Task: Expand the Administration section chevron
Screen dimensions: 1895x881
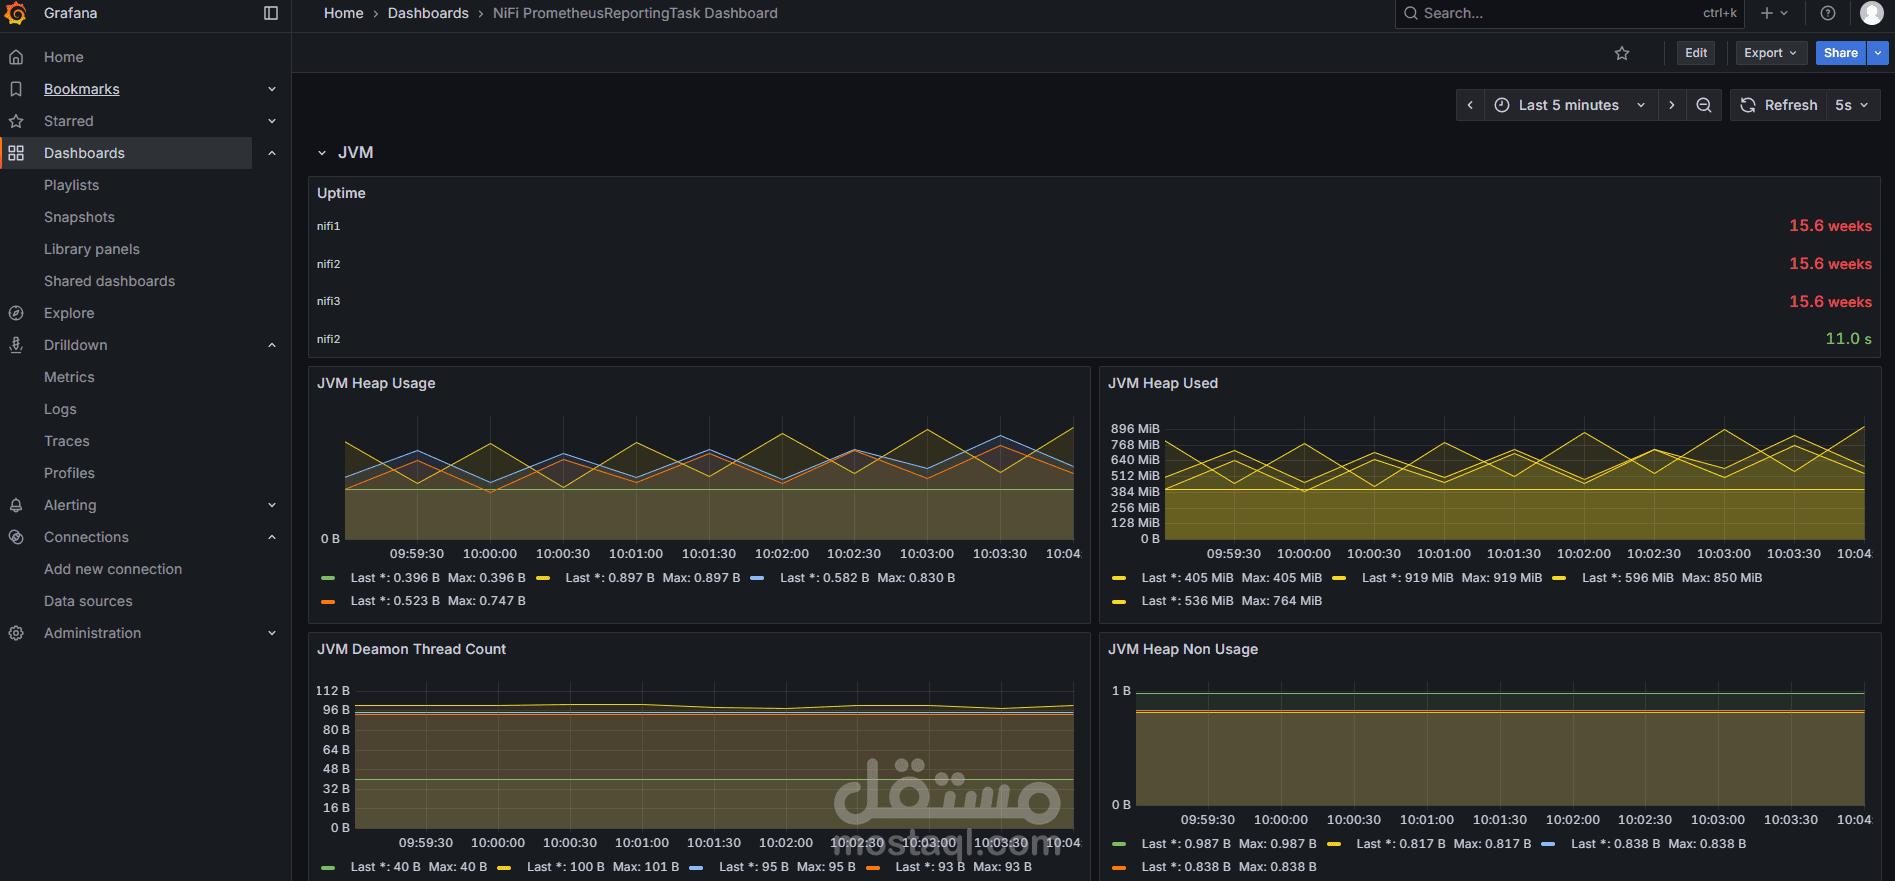Action: (x=272, y=633)
